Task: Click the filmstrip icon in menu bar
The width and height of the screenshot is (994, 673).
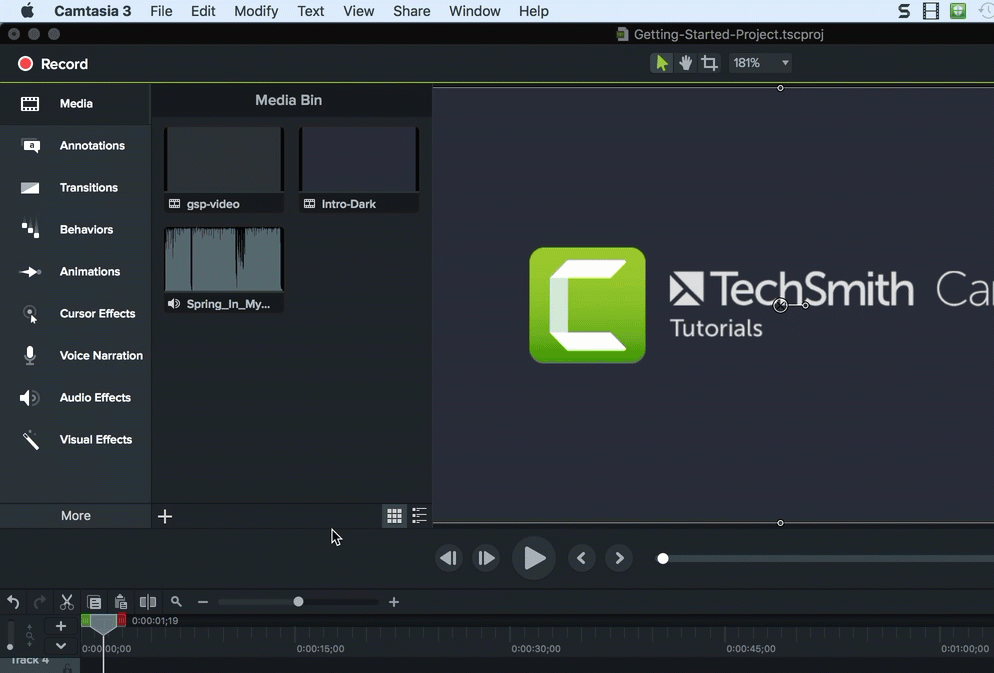Action: click(931, 11)
